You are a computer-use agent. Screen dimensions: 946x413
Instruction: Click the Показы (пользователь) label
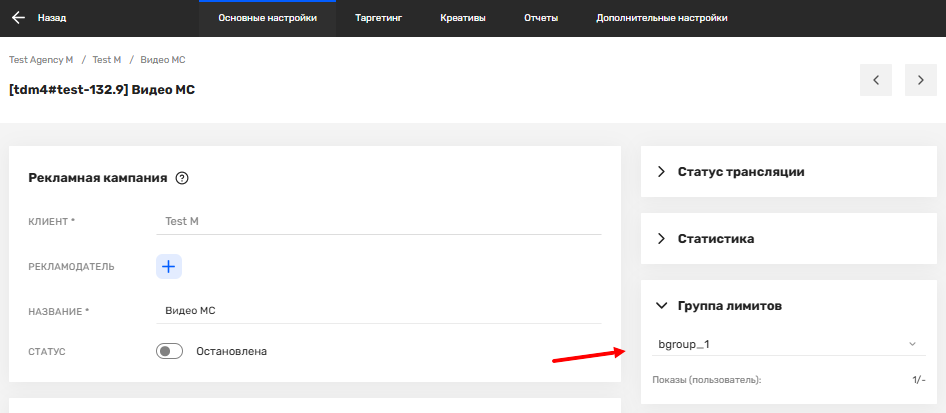click(x=707, y=380)
